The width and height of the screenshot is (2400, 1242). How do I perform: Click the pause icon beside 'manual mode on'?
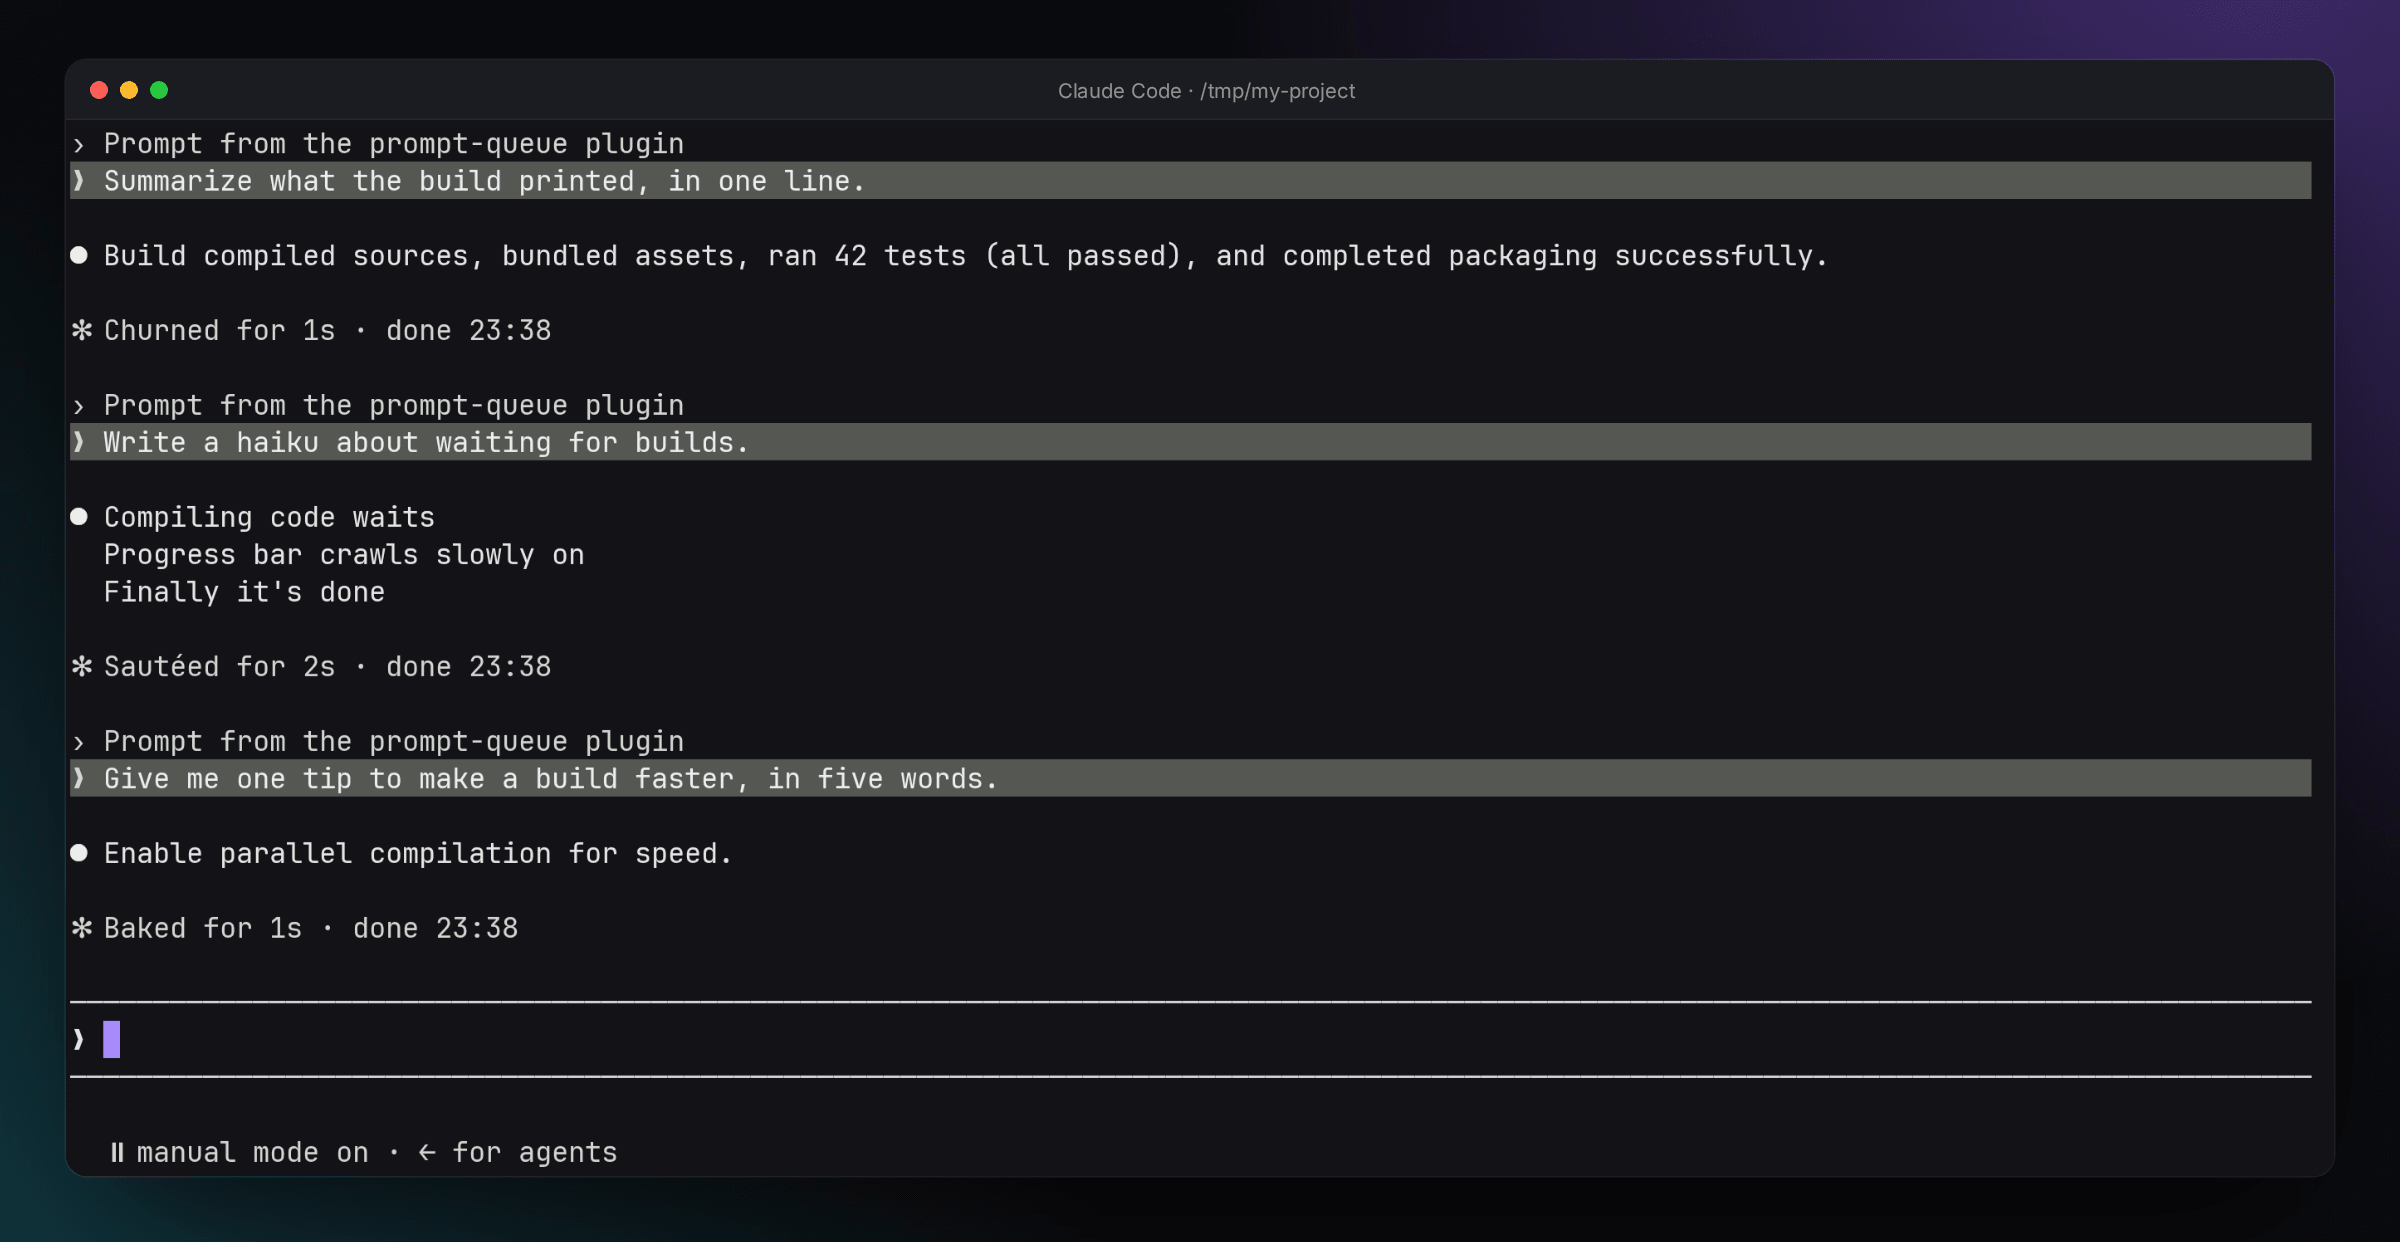(x=117, y=1152)
